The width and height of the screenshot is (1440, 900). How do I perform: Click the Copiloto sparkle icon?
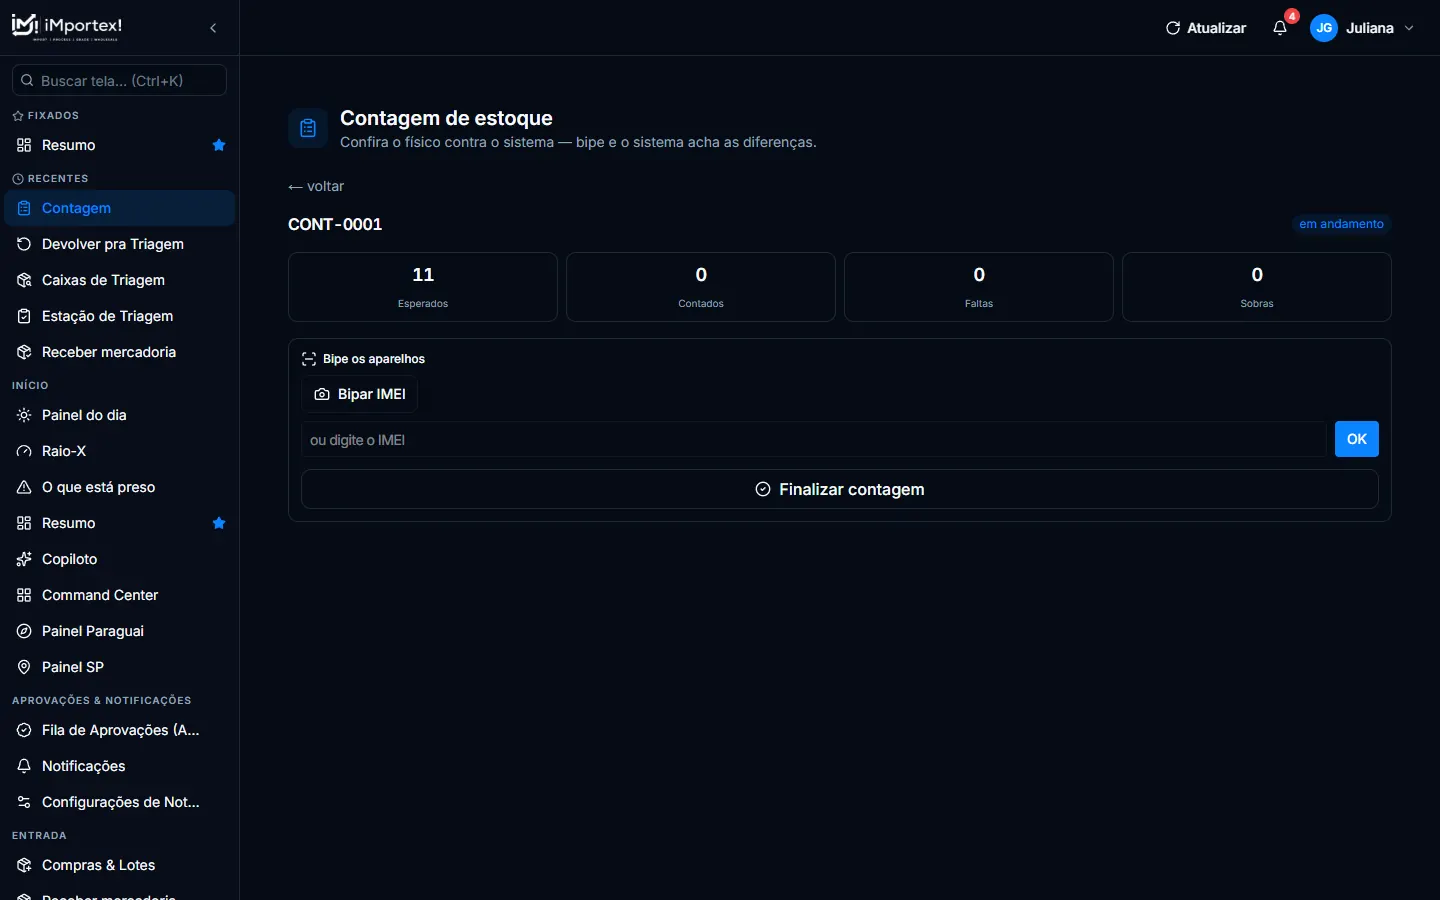24,559
